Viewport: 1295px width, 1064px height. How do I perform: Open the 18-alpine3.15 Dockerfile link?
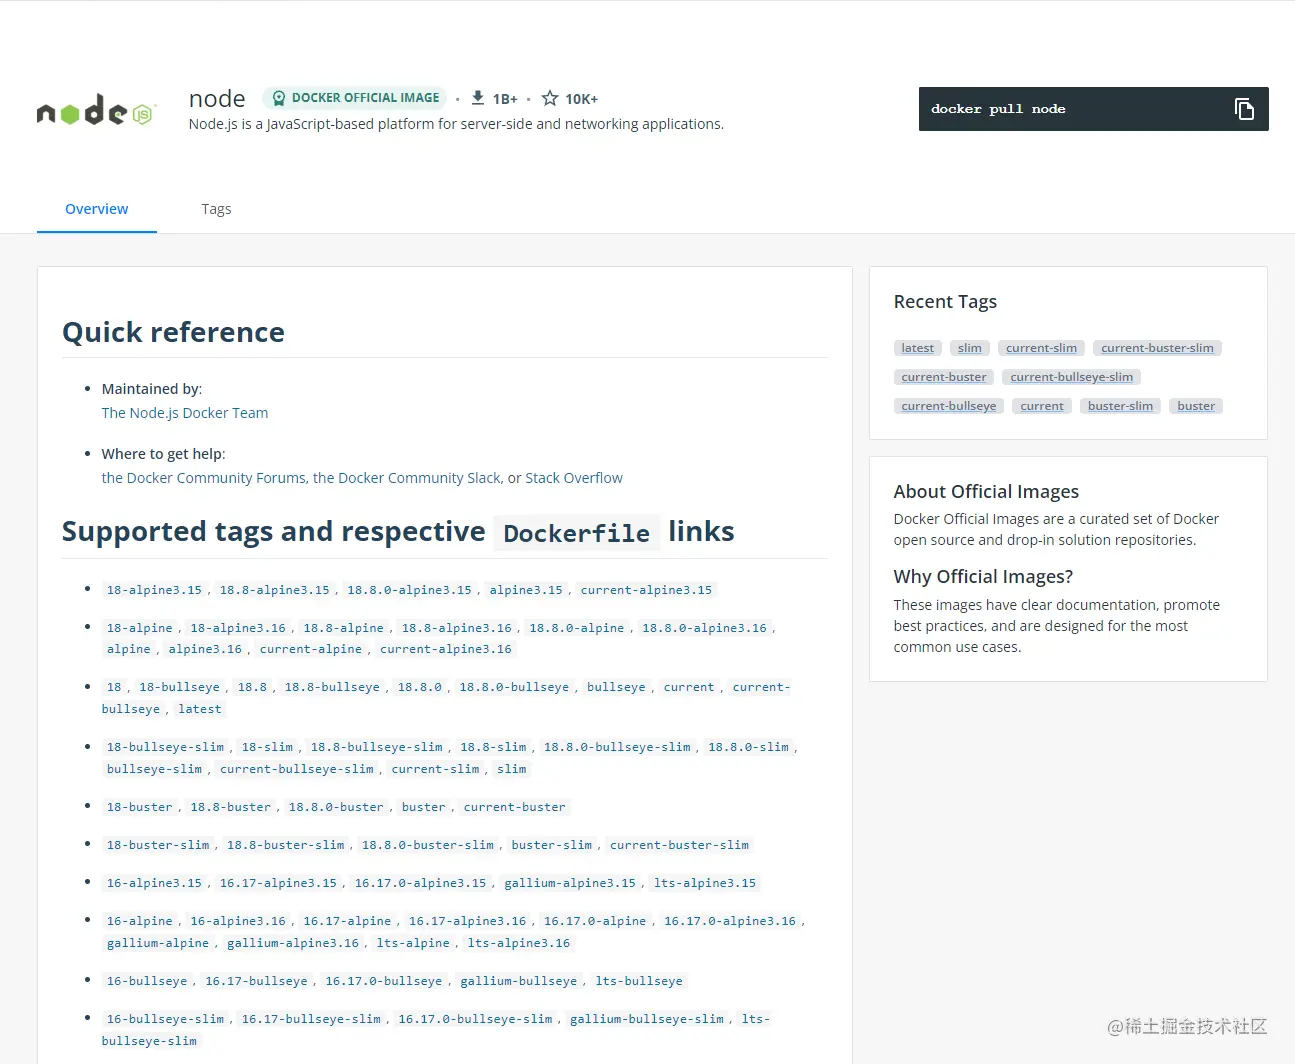[154, 590]
